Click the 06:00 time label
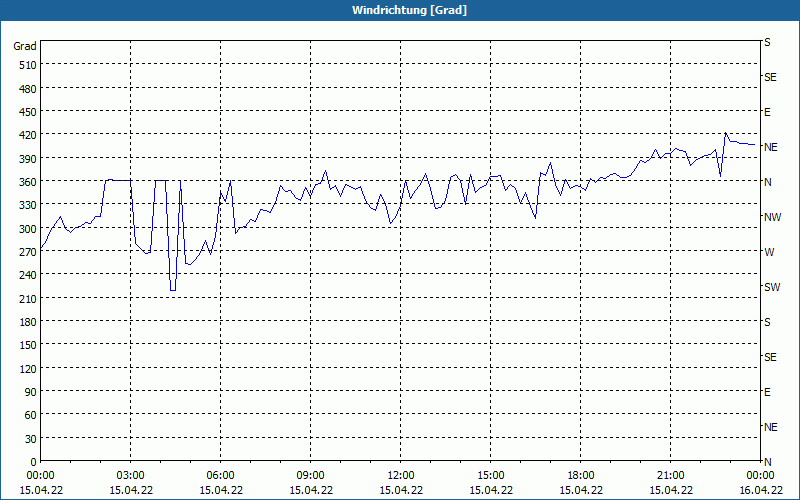 220,476
